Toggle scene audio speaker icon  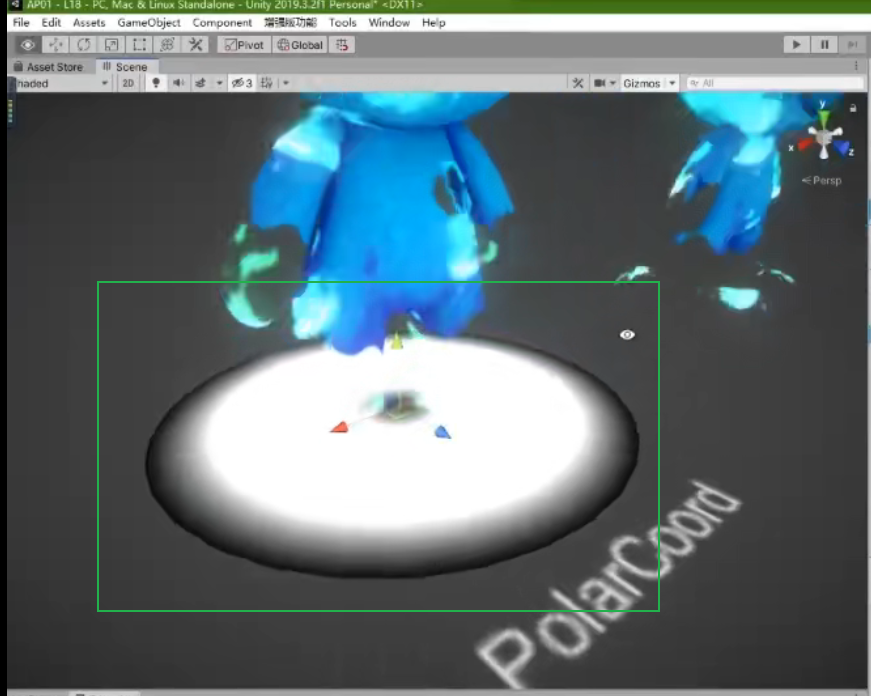(x=178, y=83)
